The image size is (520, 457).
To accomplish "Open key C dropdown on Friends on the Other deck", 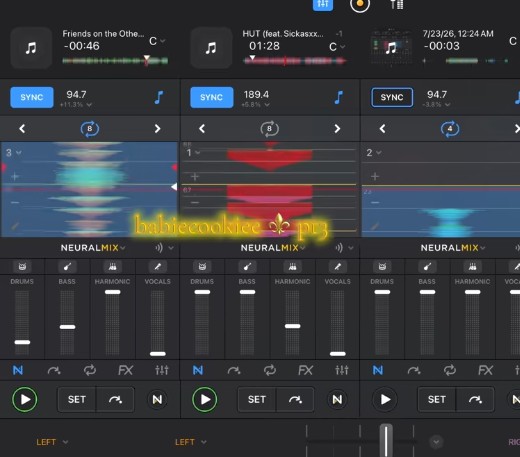I will [157, 41].
